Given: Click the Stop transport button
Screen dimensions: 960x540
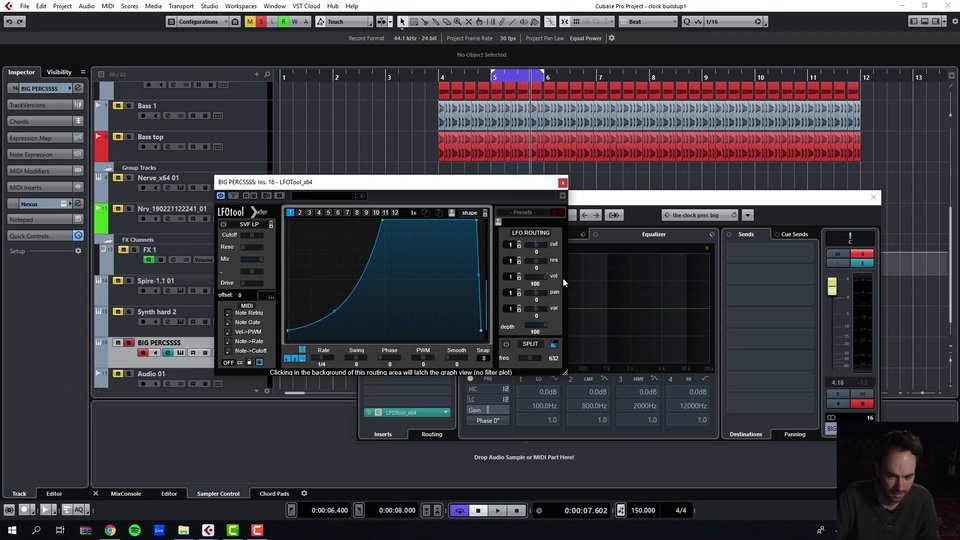Looking at the screenshot, I should click(x=478, y=510).
